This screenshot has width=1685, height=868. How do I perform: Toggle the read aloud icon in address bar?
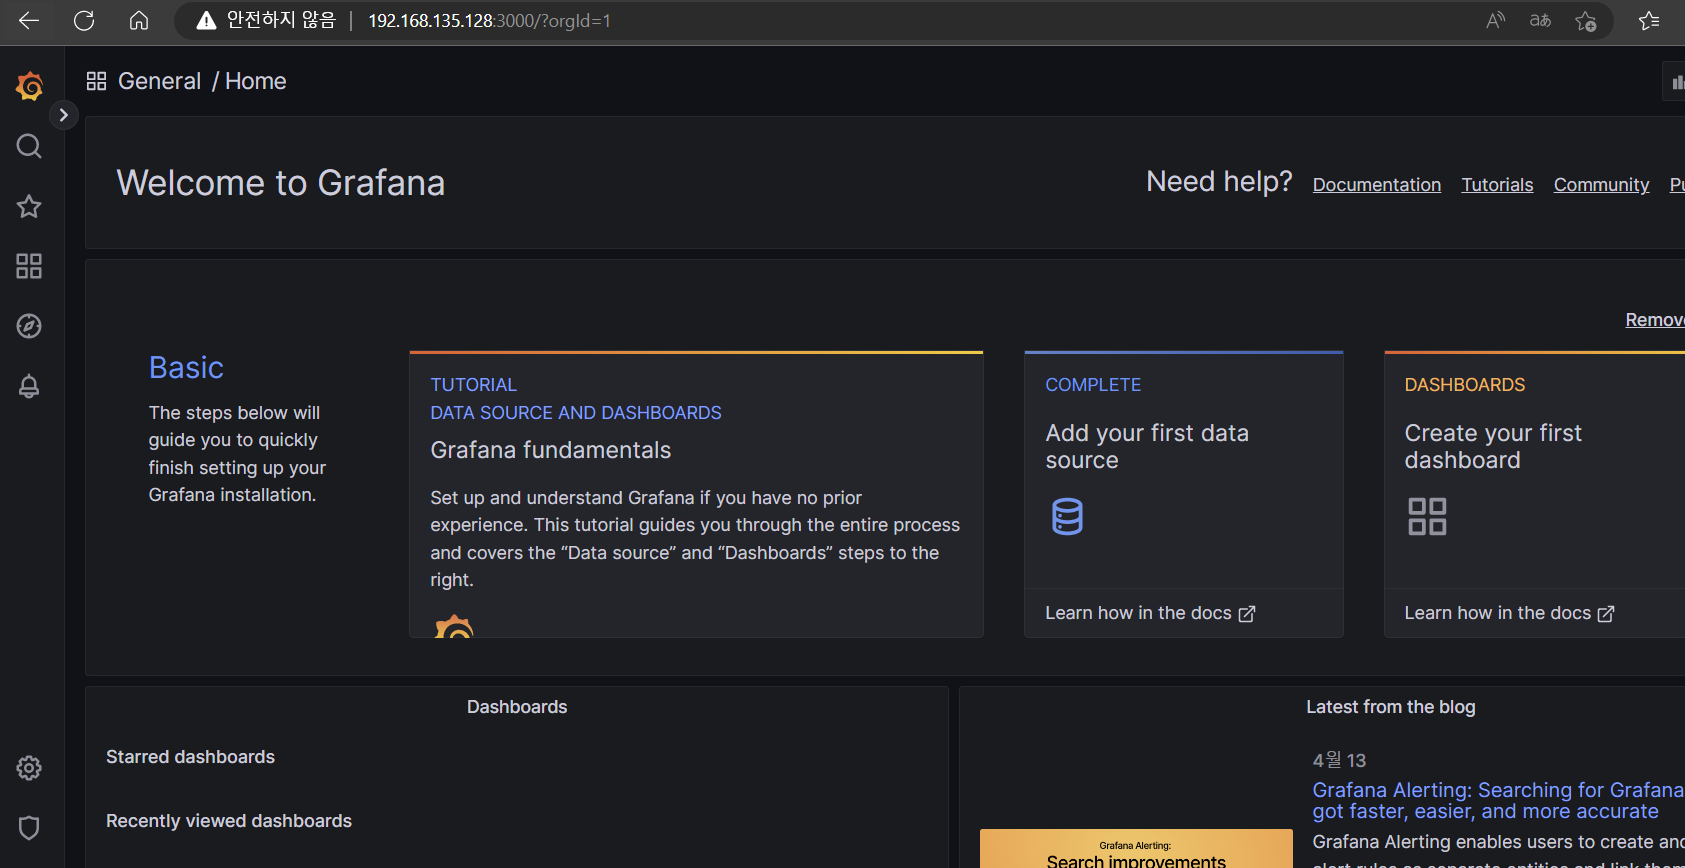pos(1496,20)
